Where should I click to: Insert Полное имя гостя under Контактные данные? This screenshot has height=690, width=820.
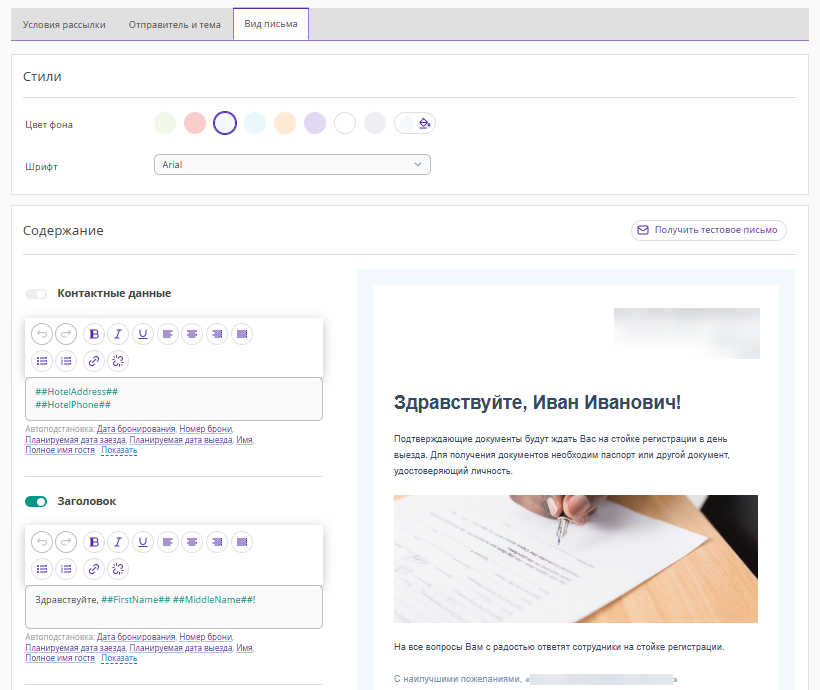60,450
